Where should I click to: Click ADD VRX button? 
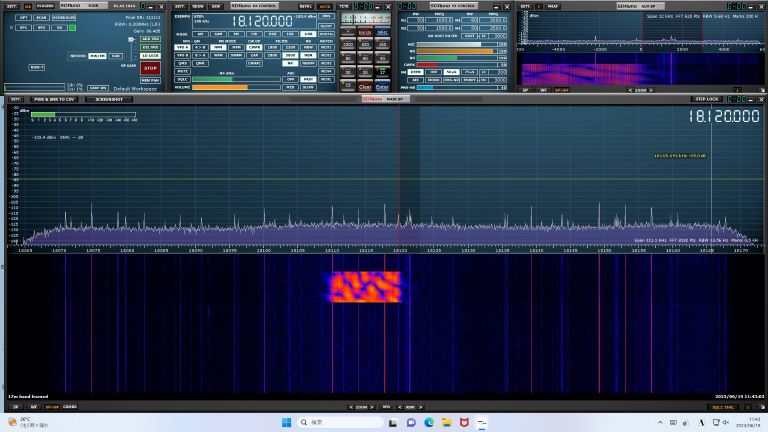pos(150,39)
